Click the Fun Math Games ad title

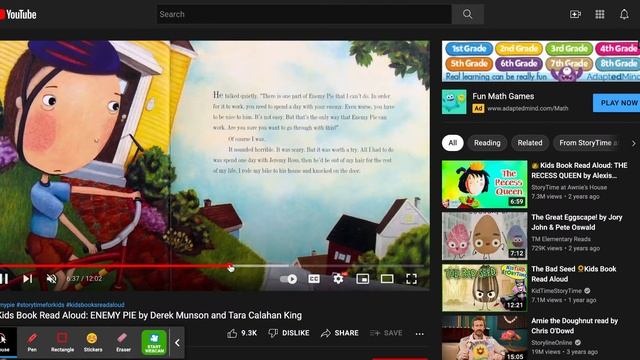click(503, 96)
